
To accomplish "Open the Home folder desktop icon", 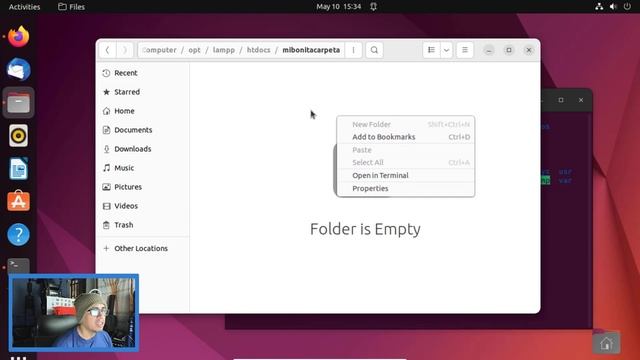I will click(x=606, y=343).
